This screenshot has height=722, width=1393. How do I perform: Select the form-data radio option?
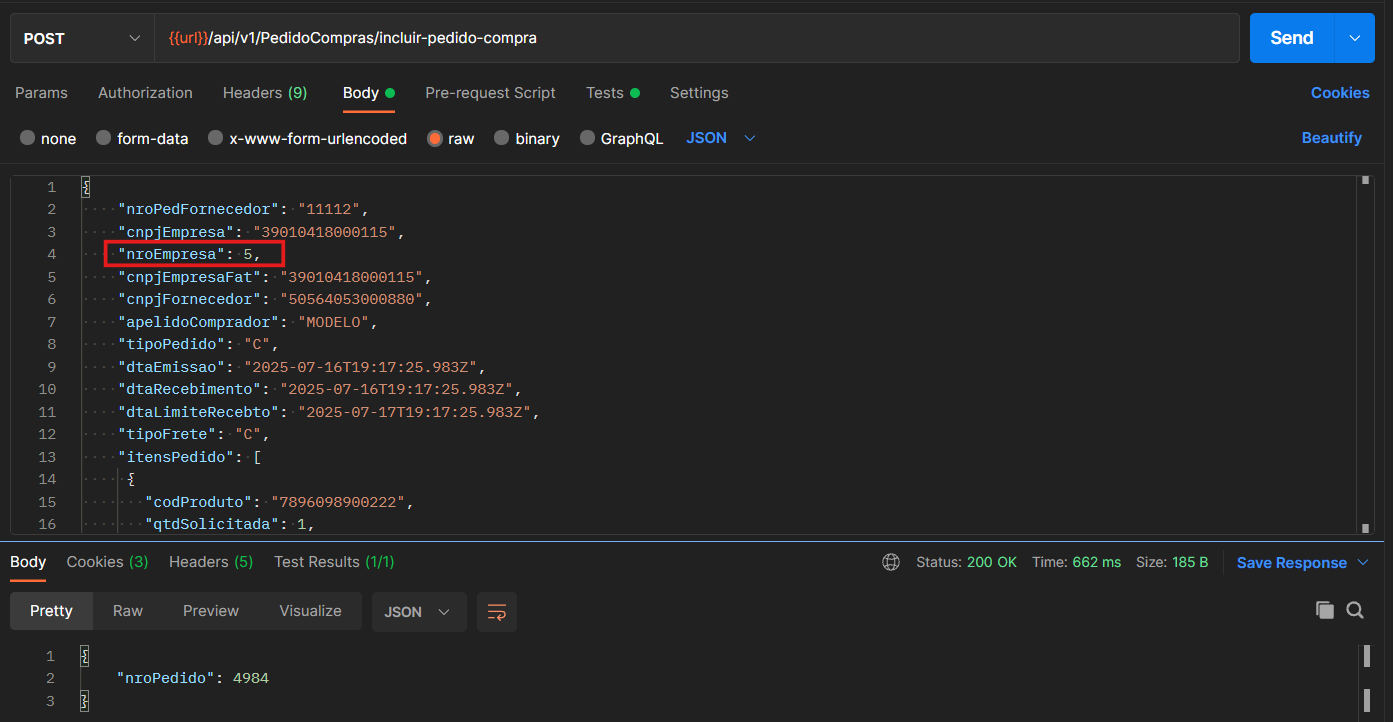[104, 139]
